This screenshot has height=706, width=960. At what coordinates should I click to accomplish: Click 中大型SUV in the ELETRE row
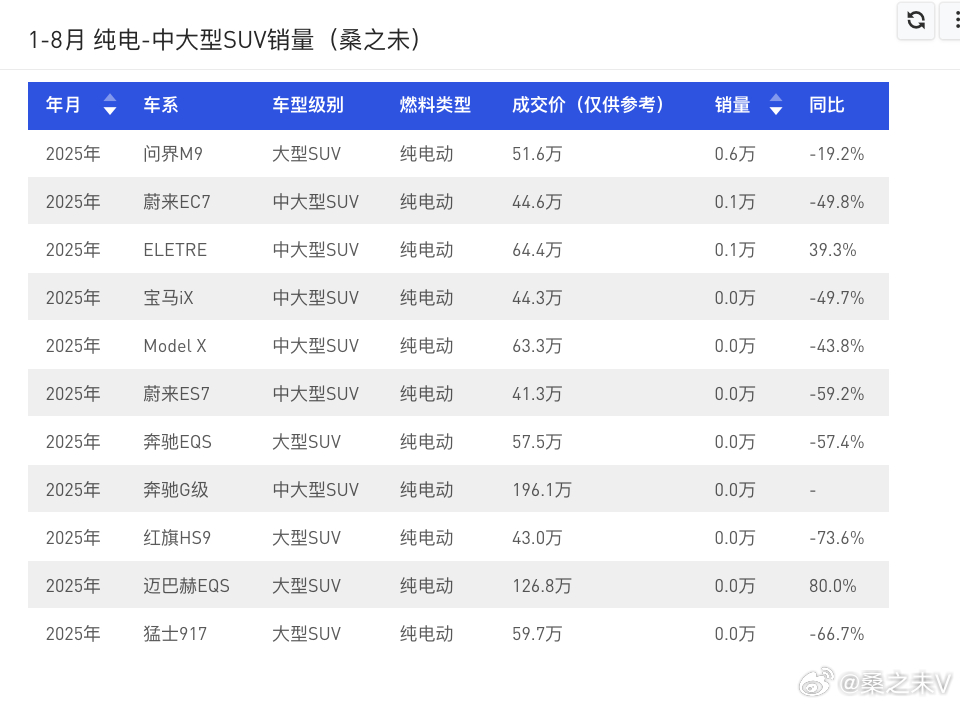coord(315,250)
